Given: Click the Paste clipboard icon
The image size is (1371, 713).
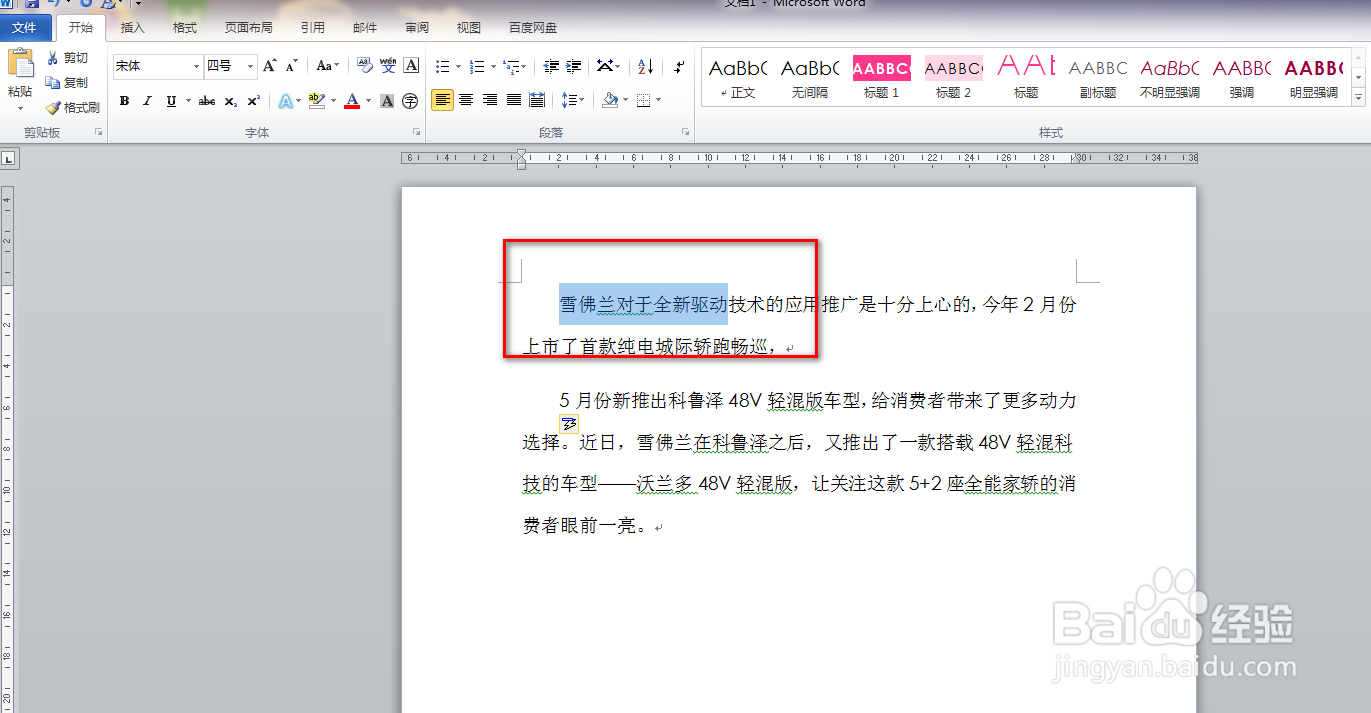Looking at the screenshot, I should coord(20,63).
